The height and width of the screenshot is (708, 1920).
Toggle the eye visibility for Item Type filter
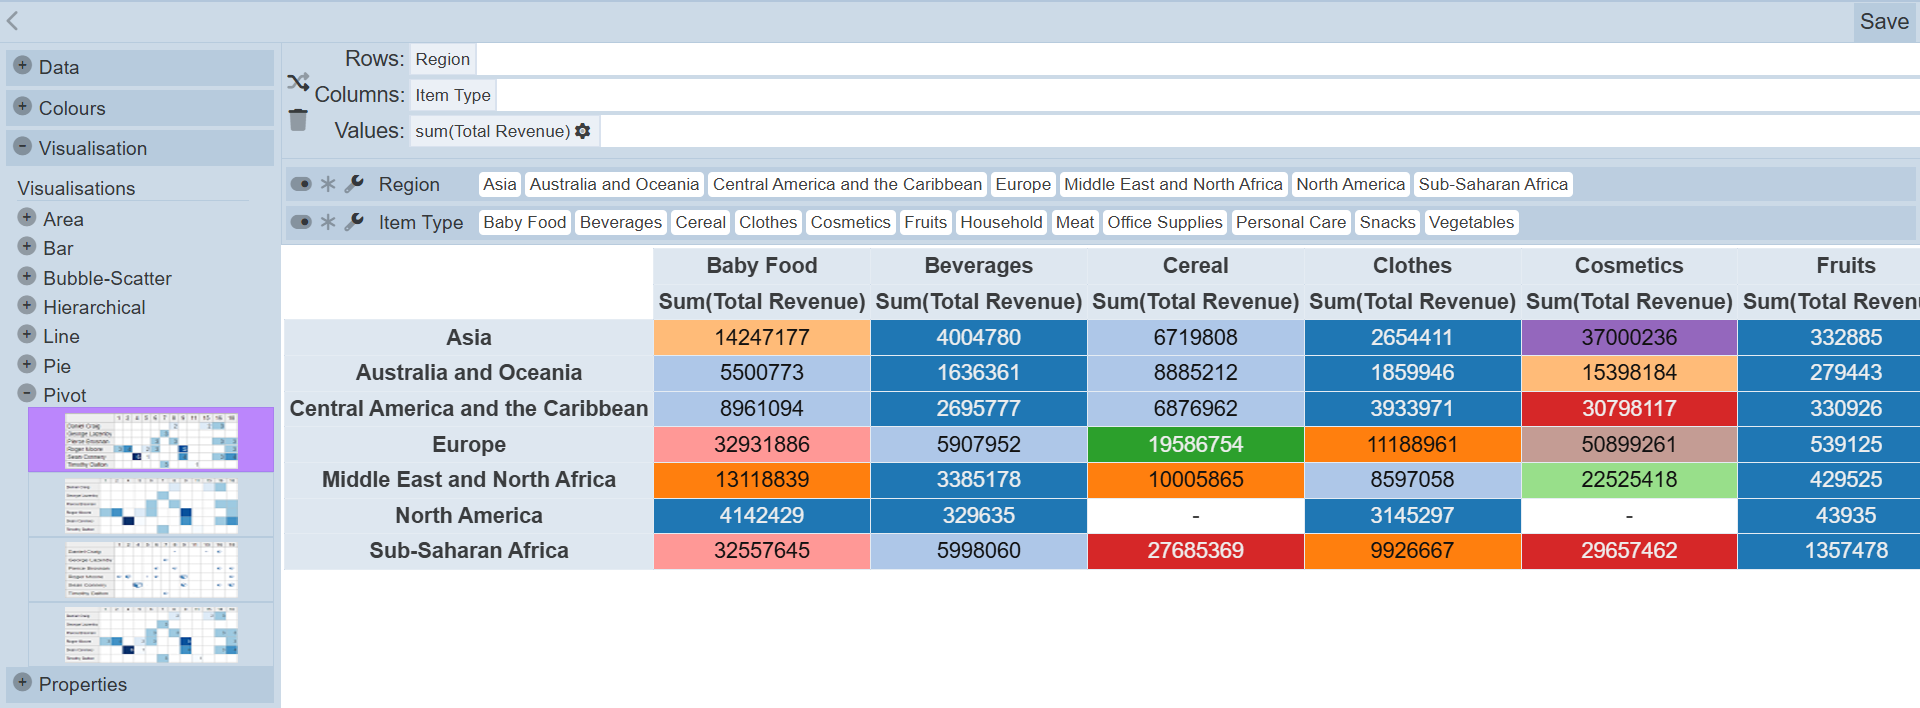301,222
